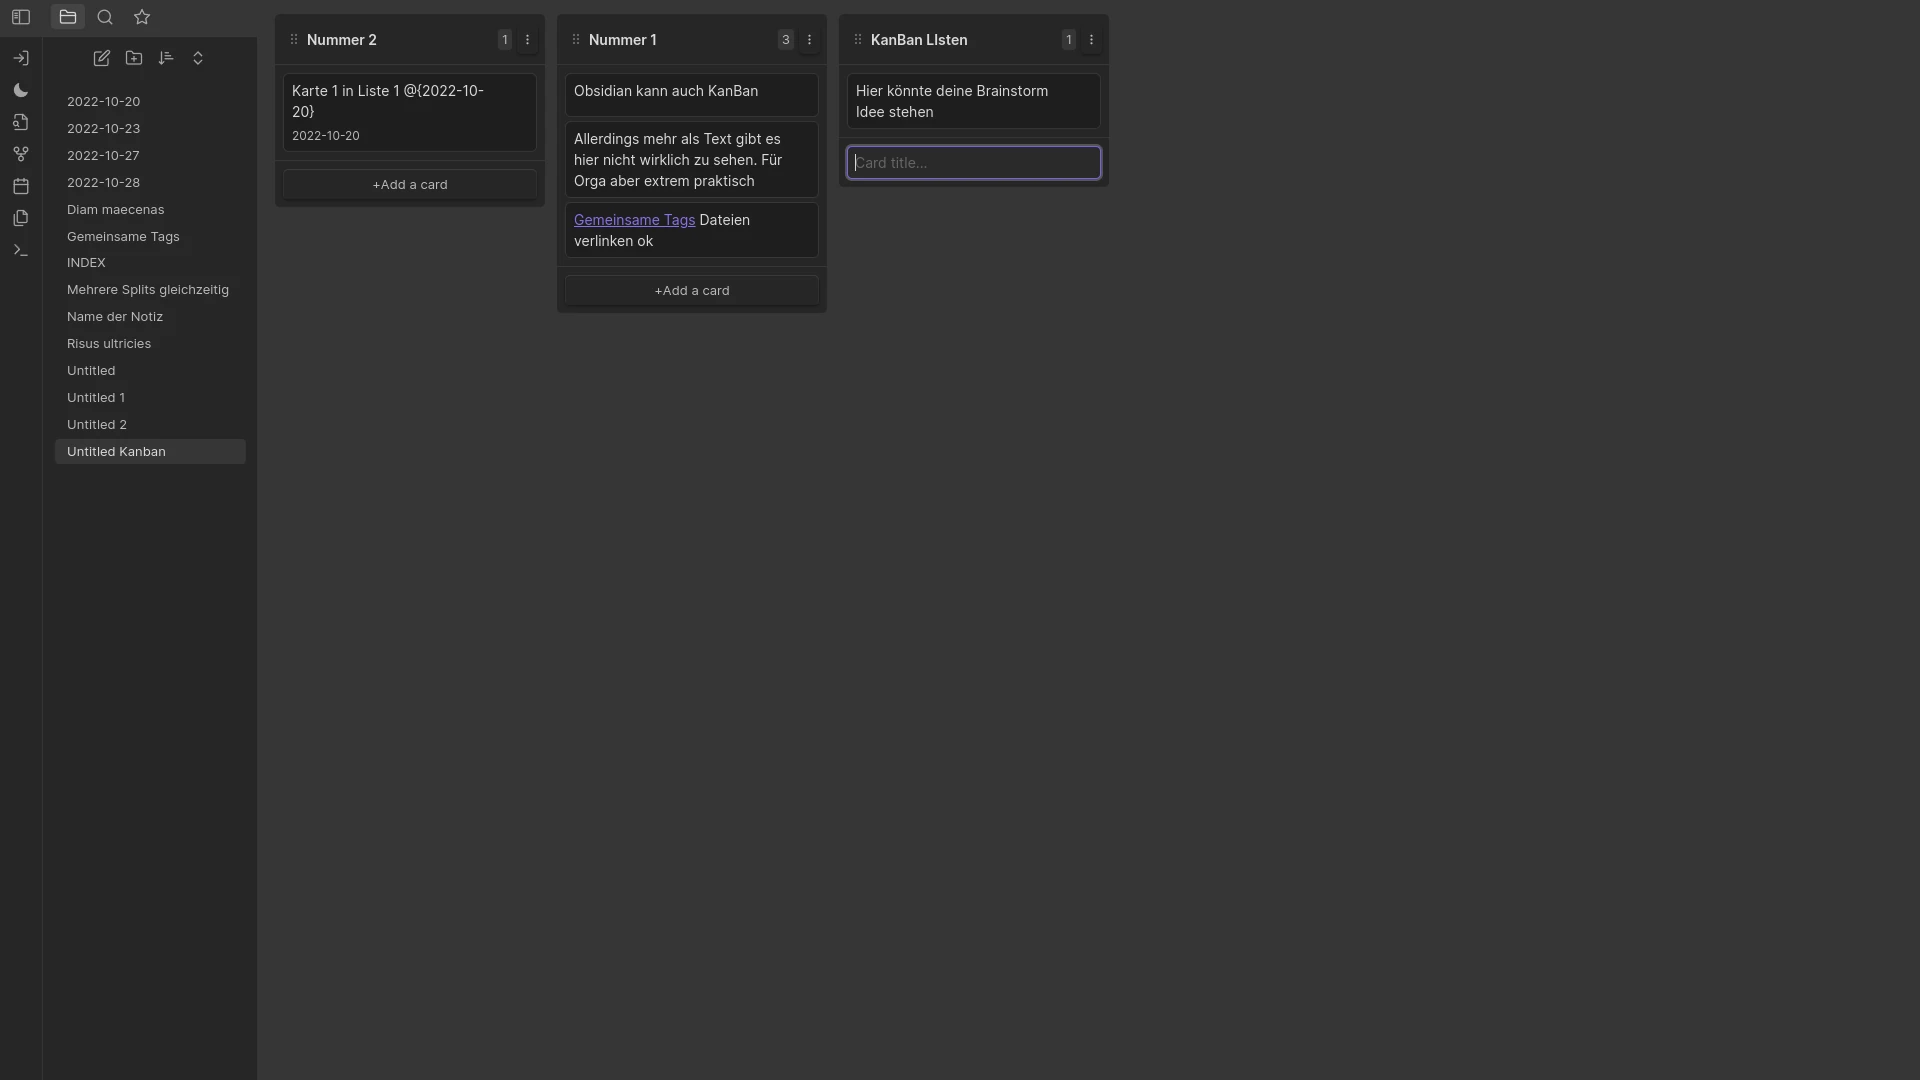Click the Nummer 2 list title
The height and width of the screenshot is (1080, 1920).
coord(342,40)
